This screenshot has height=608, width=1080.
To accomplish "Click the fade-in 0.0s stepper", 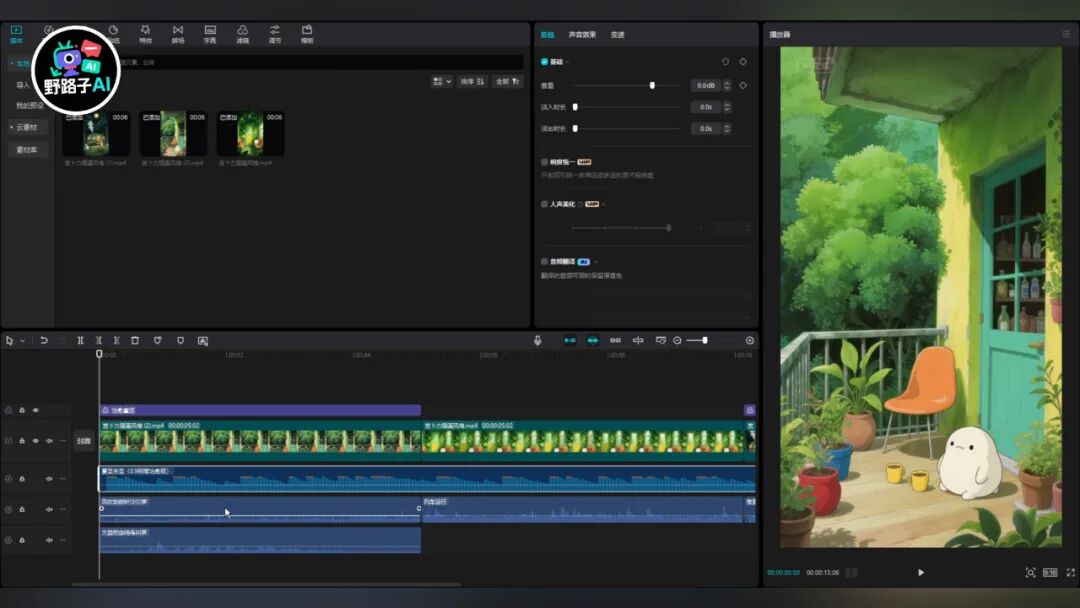I will click(727, 107).
